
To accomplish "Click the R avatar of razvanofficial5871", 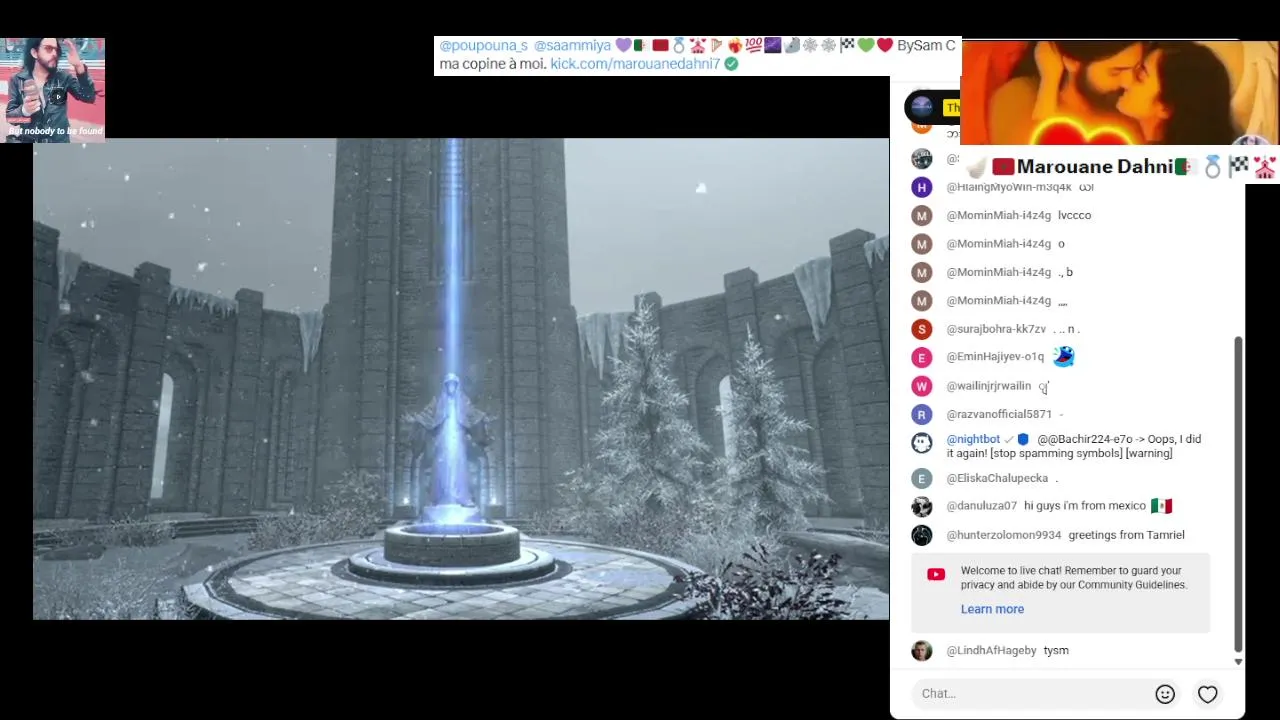I will (922, 414).
